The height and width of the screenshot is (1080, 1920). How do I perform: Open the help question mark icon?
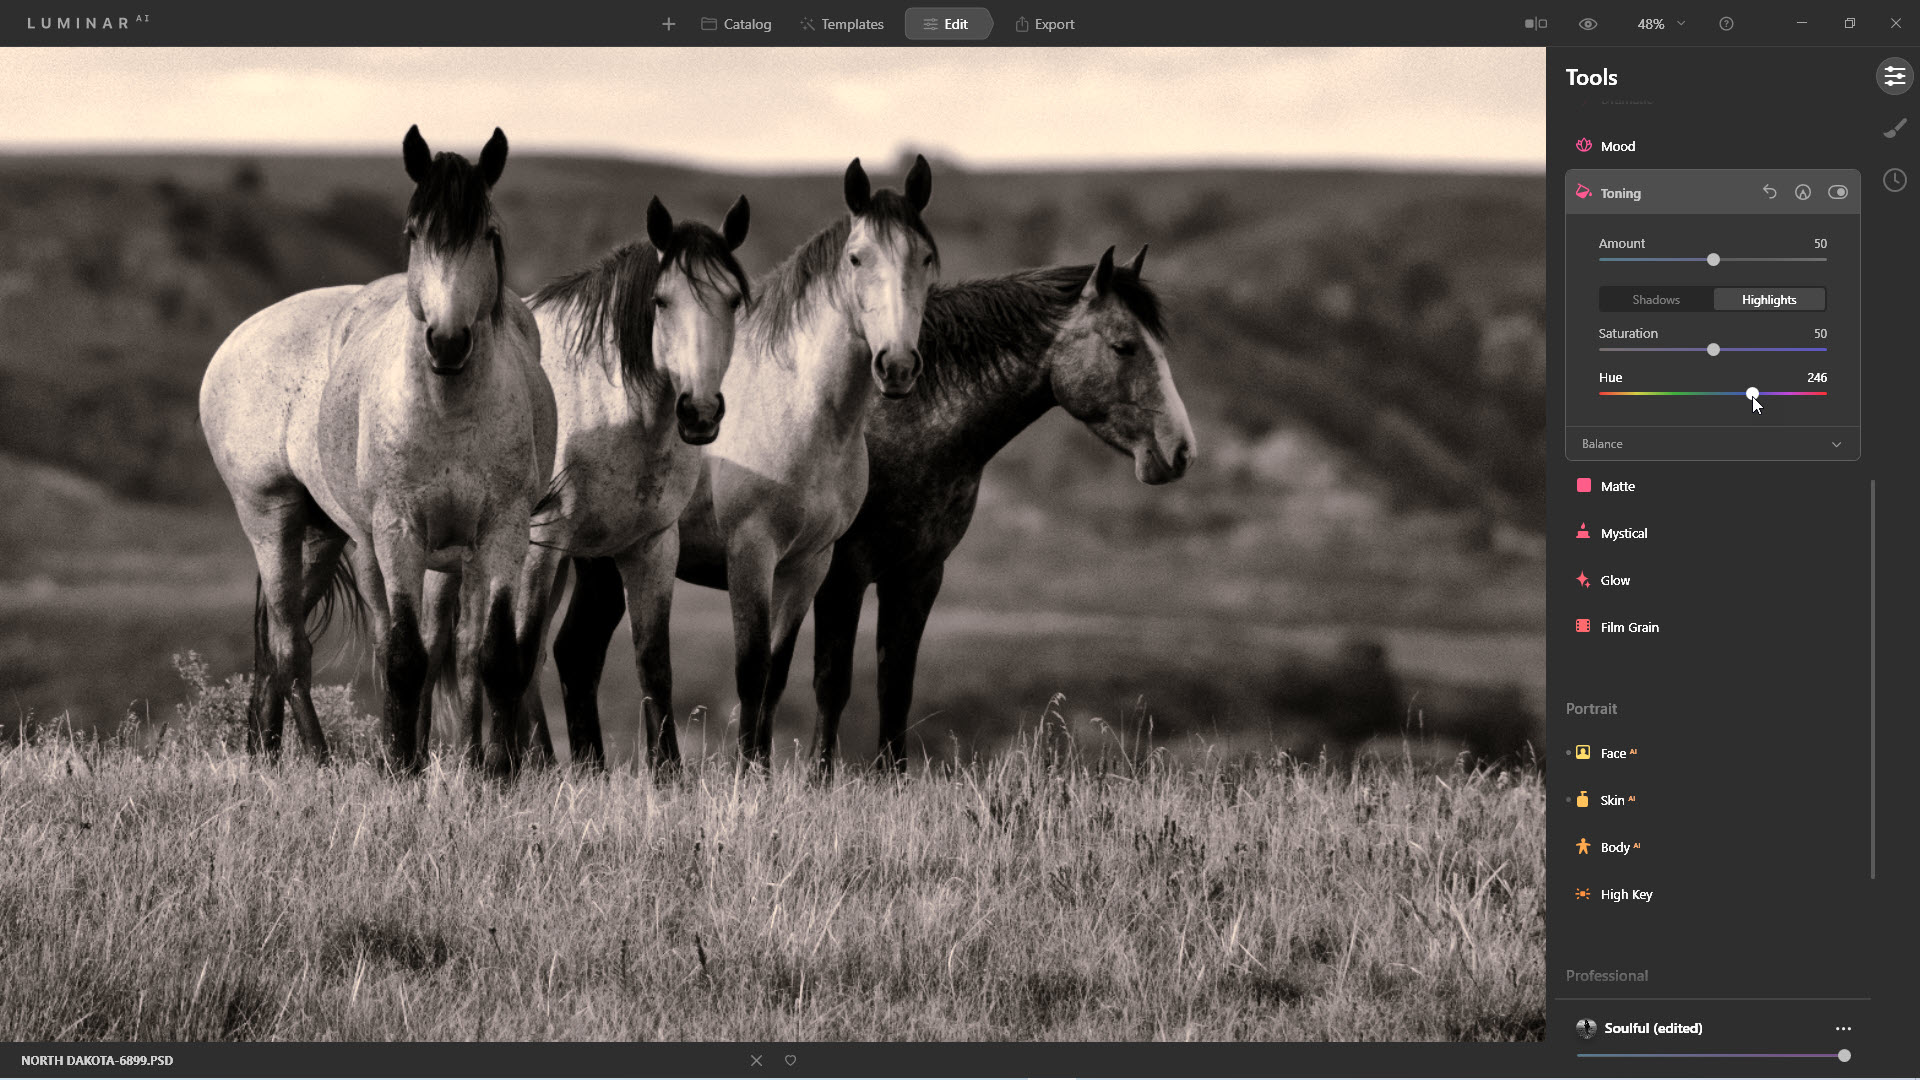coord(1726,24)
